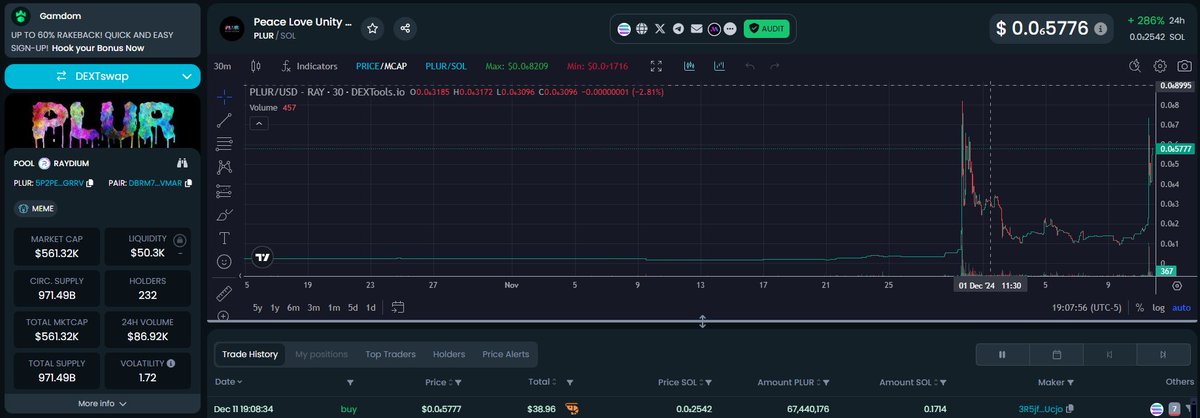Open the Total column filter
Image resolution: width=1200 pixels, height=418 pixels.
(x=568, y=382)
